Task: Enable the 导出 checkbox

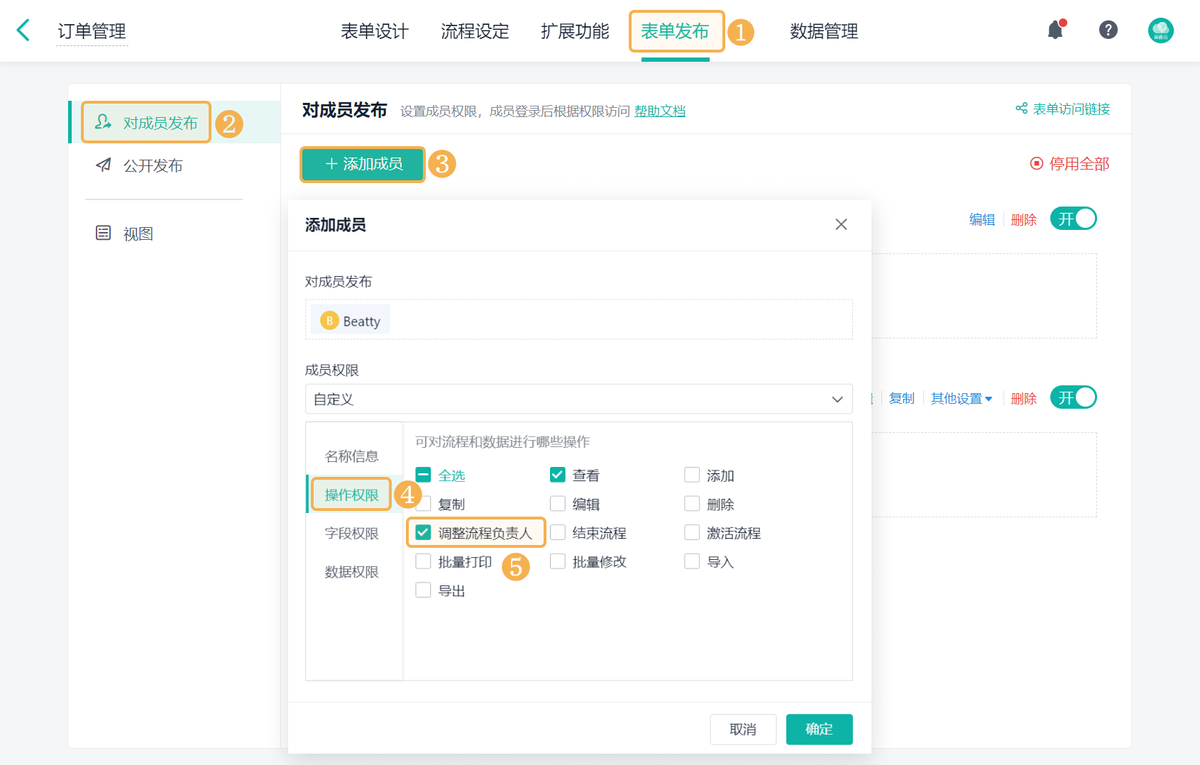Action: coord(423,591)
